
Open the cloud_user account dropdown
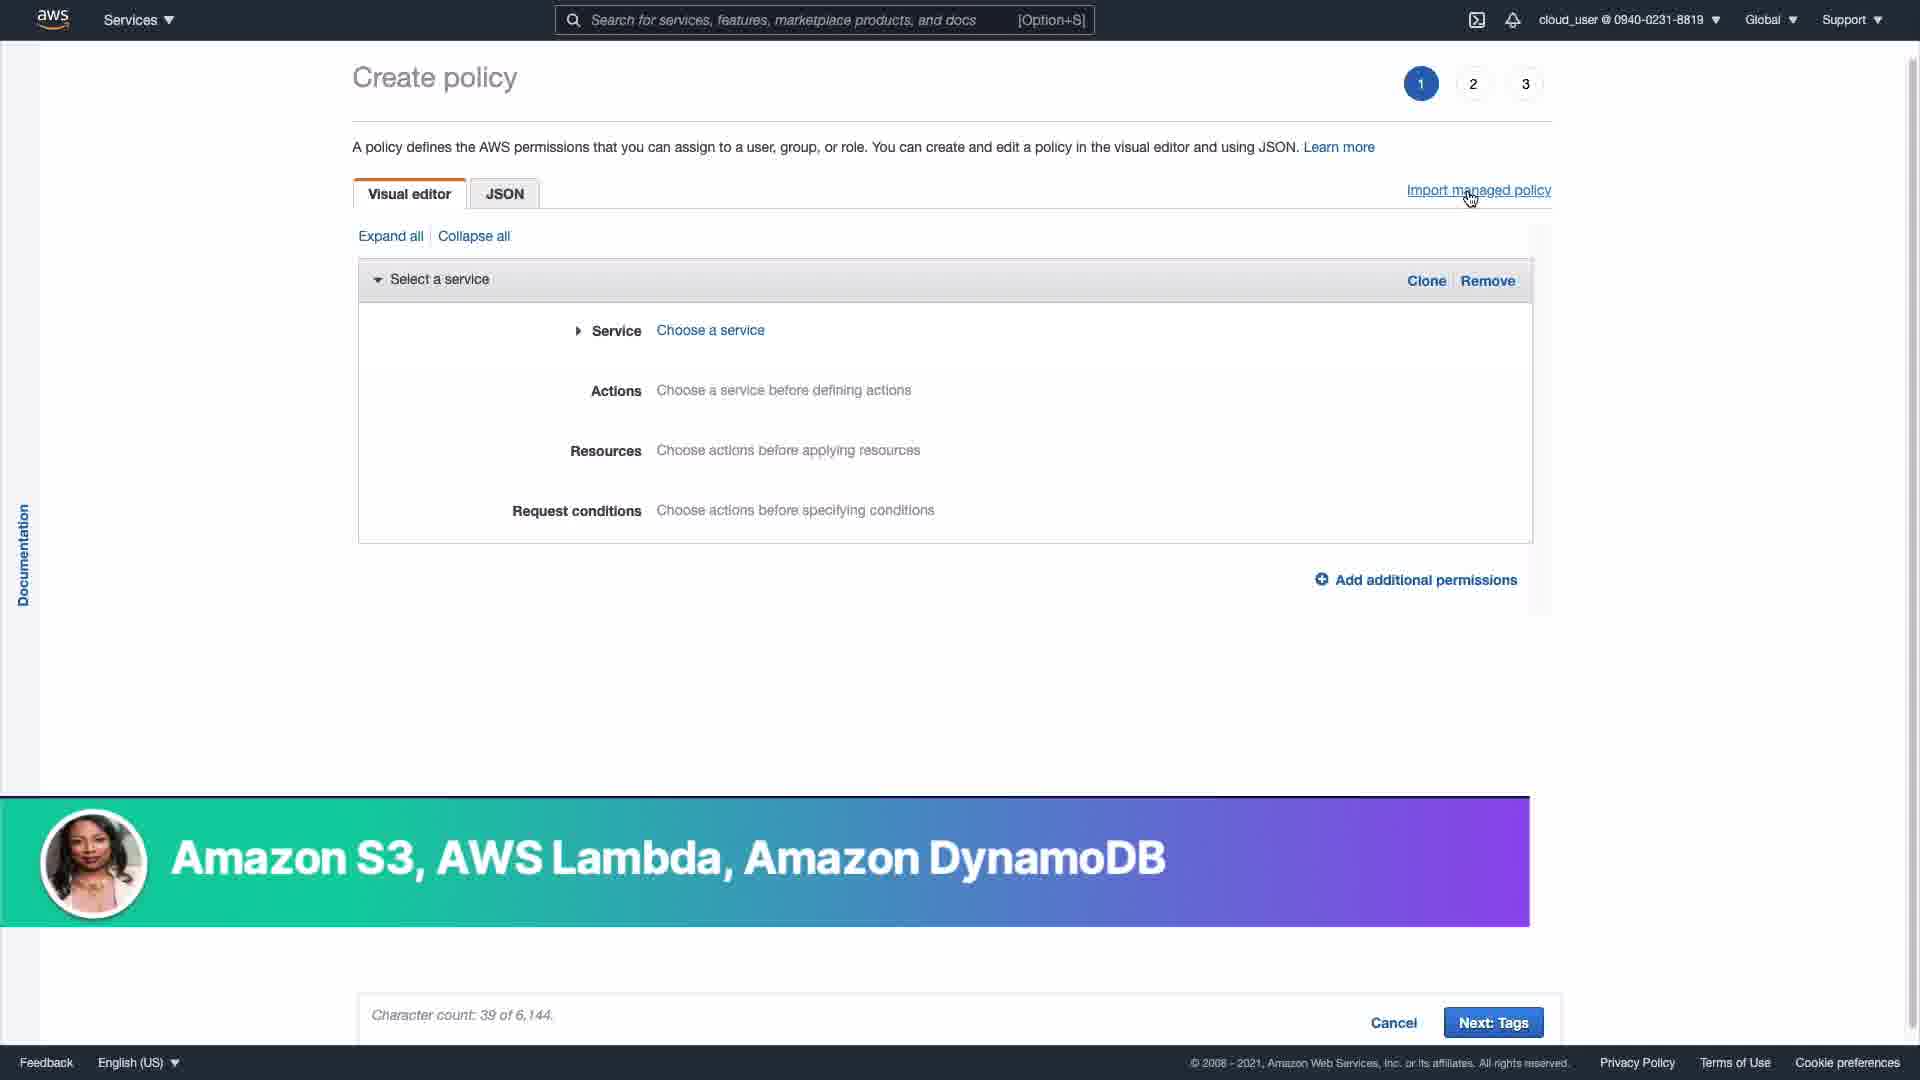1629,20
